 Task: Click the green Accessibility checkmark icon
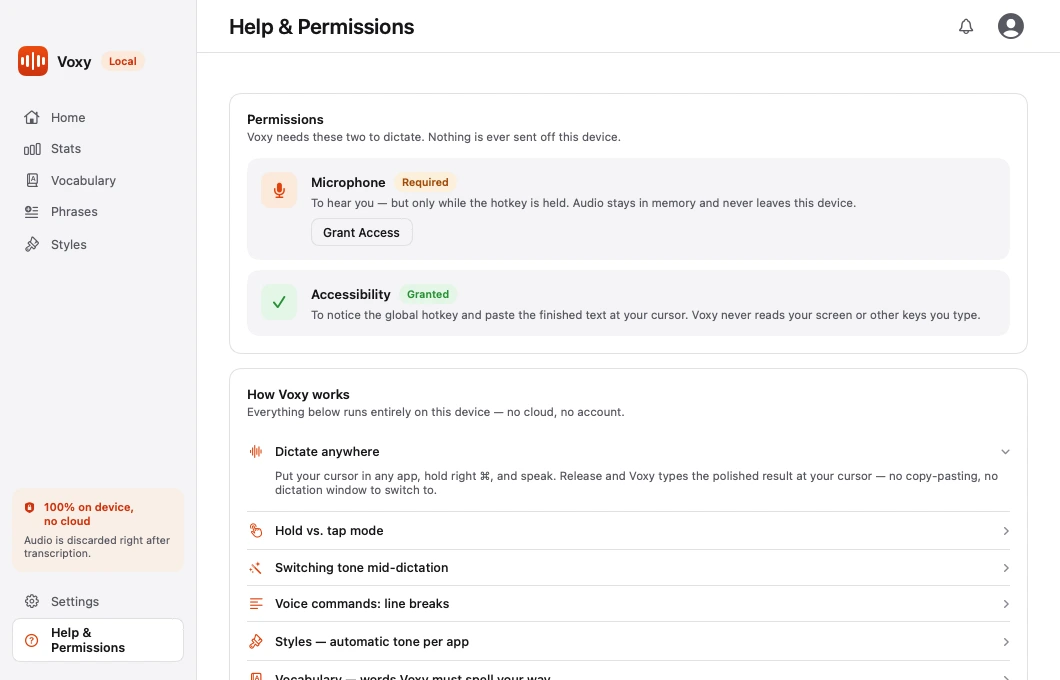pyautogui.click(x=279, y=302)
